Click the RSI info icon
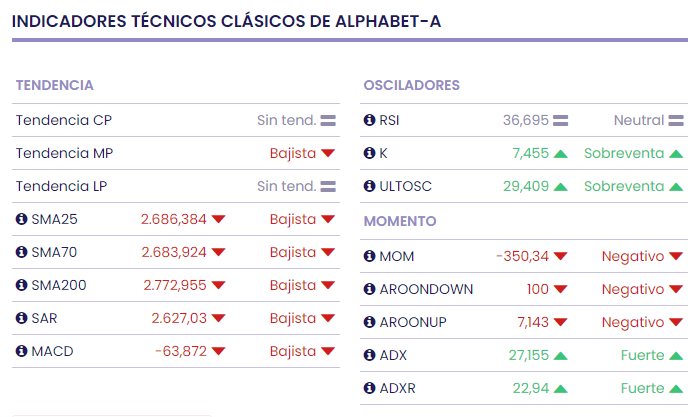Screen dimensions: 696x417 [x=370, y=120]
